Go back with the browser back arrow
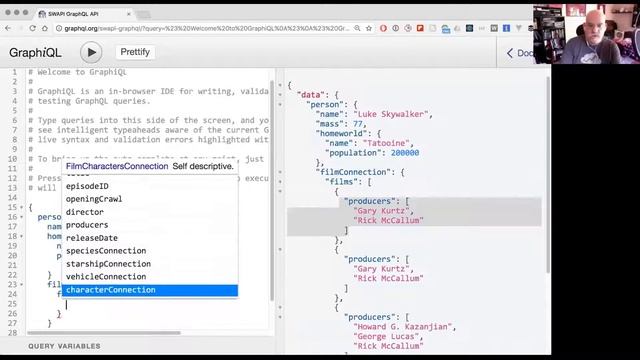 8,28
